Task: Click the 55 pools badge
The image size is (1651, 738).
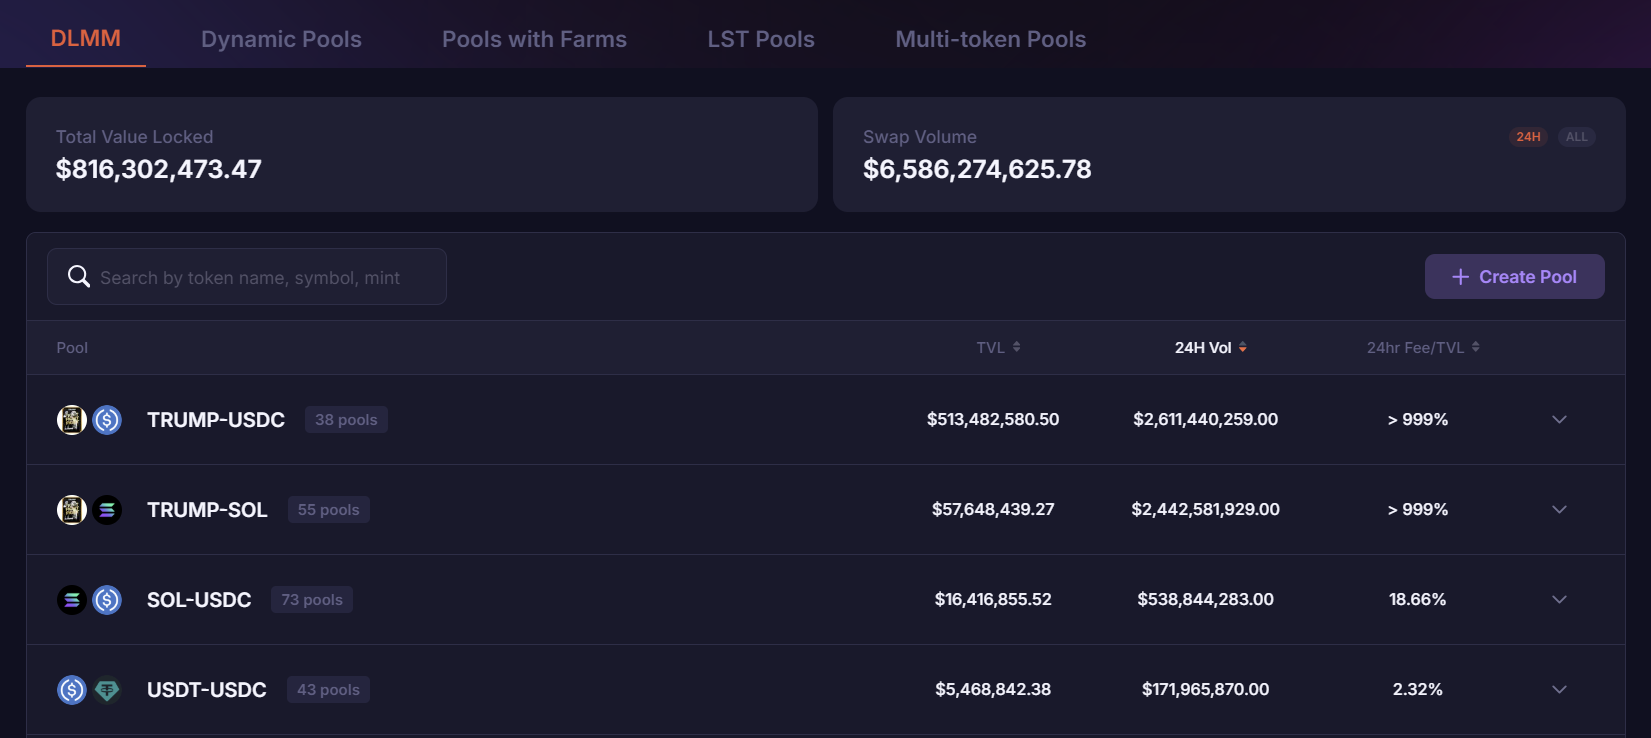Action: click(328, 510)
